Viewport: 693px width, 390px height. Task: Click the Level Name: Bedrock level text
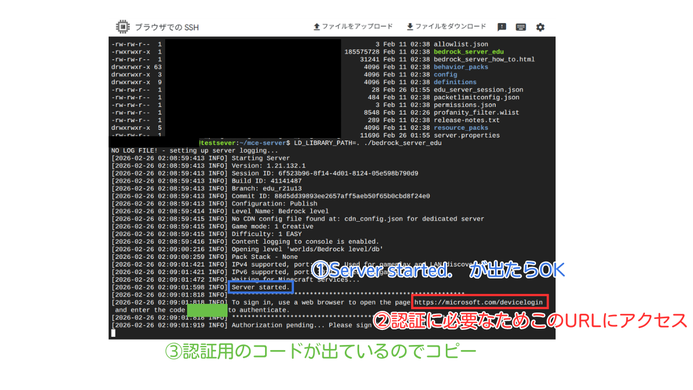(x=280, y=211)
